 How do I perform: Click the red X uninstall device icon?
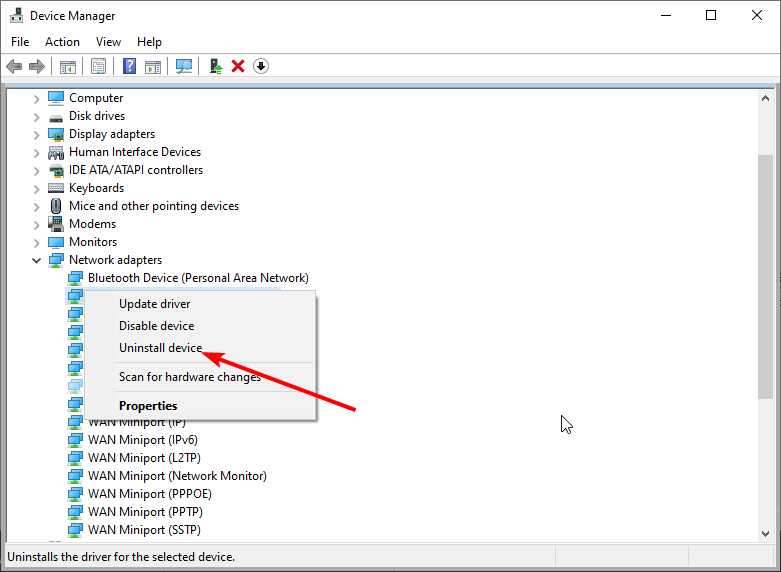tap(238, 66)
